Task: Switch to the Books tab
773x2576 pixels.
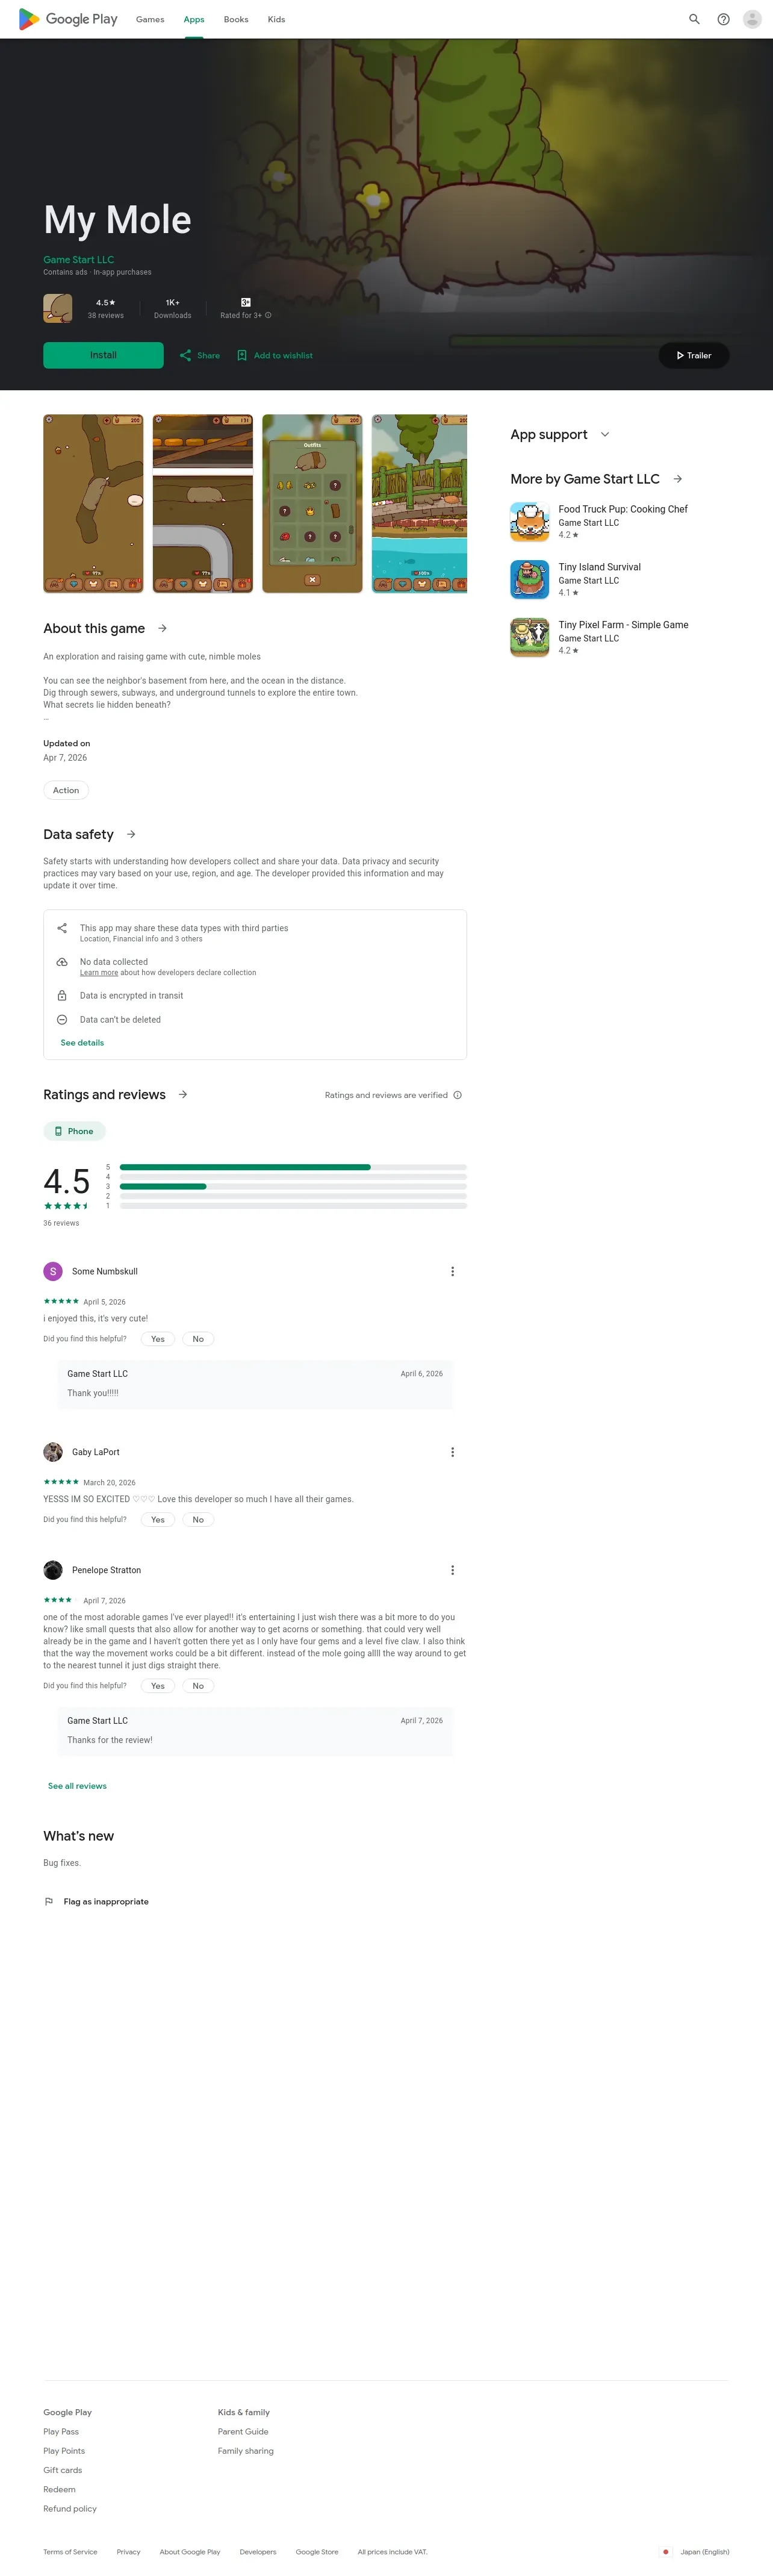Action: (236, 19)
